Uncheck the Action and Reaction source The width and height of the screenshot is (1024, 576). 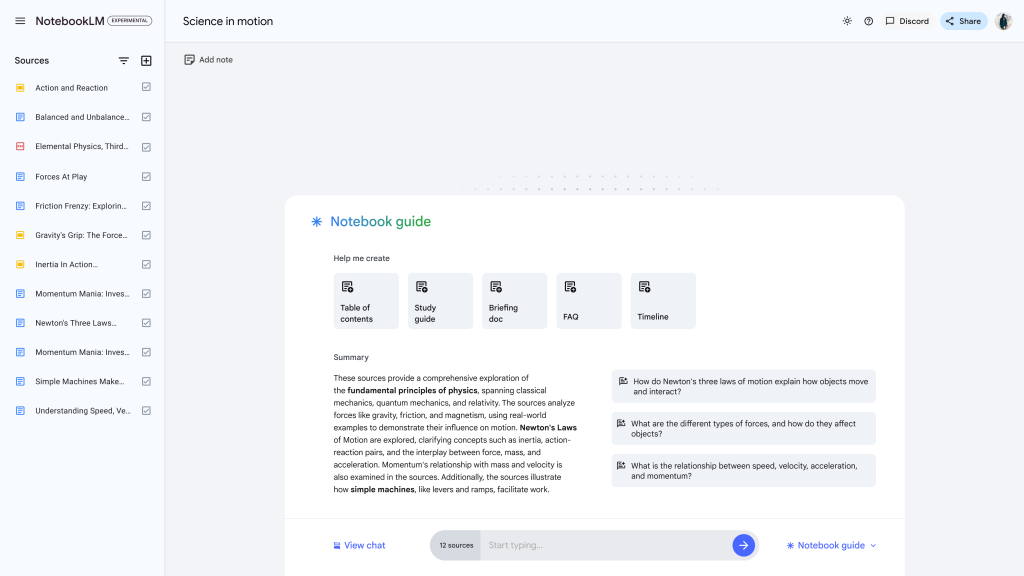(145, 88)
